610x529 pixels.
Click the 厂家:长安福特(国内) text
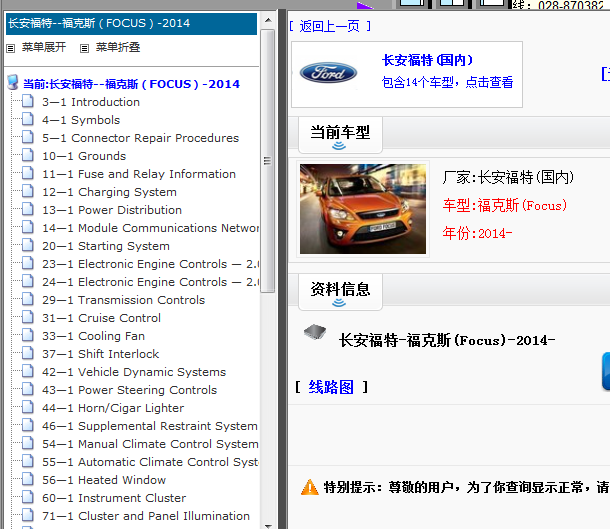[x=508, y=177]
